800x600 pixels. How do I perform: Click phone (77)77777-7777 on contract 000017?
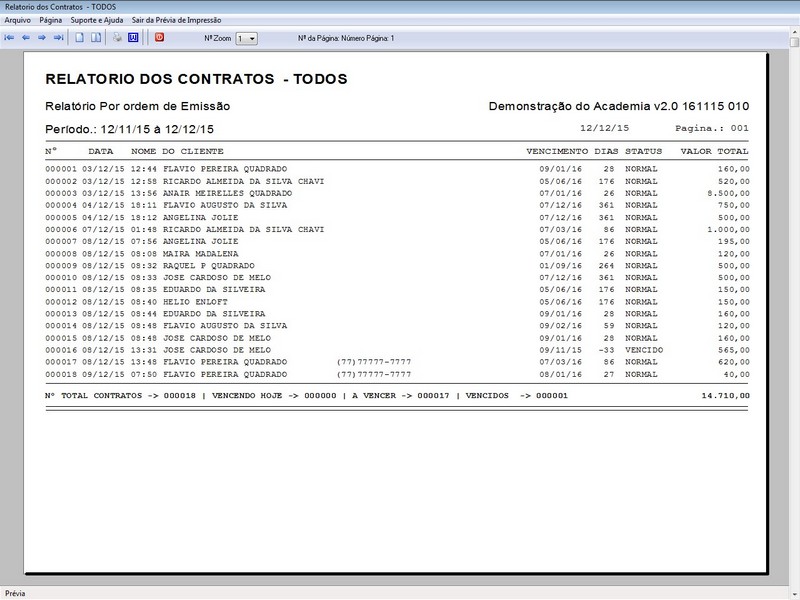(x=374, y=362)
